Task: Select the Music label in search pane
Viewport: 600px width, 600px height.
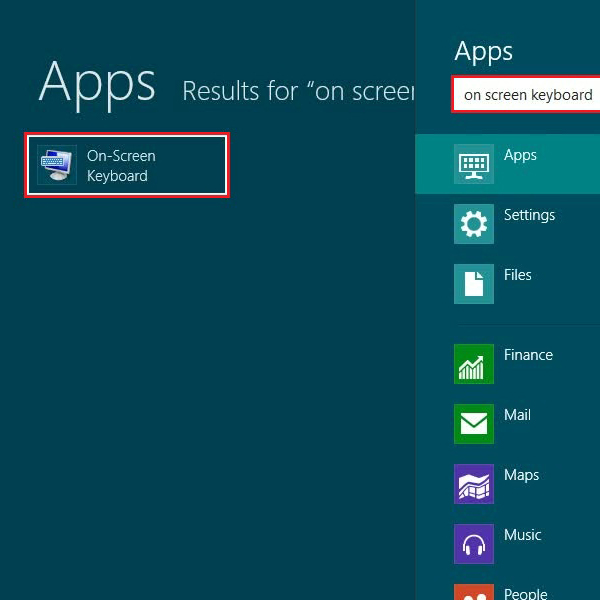Action: click(522, 535)
